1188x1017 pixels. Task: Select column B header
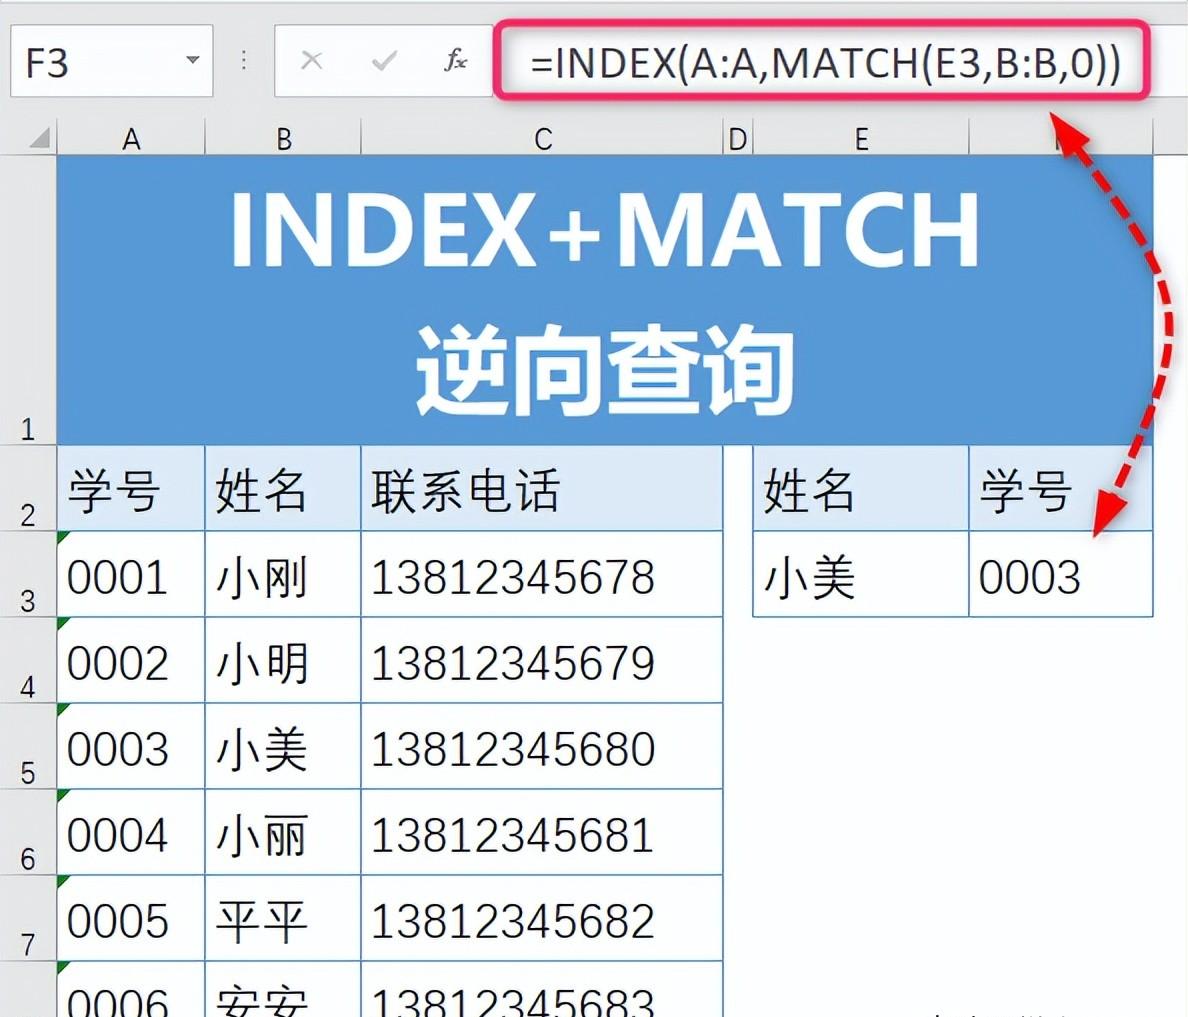point(283,139)
